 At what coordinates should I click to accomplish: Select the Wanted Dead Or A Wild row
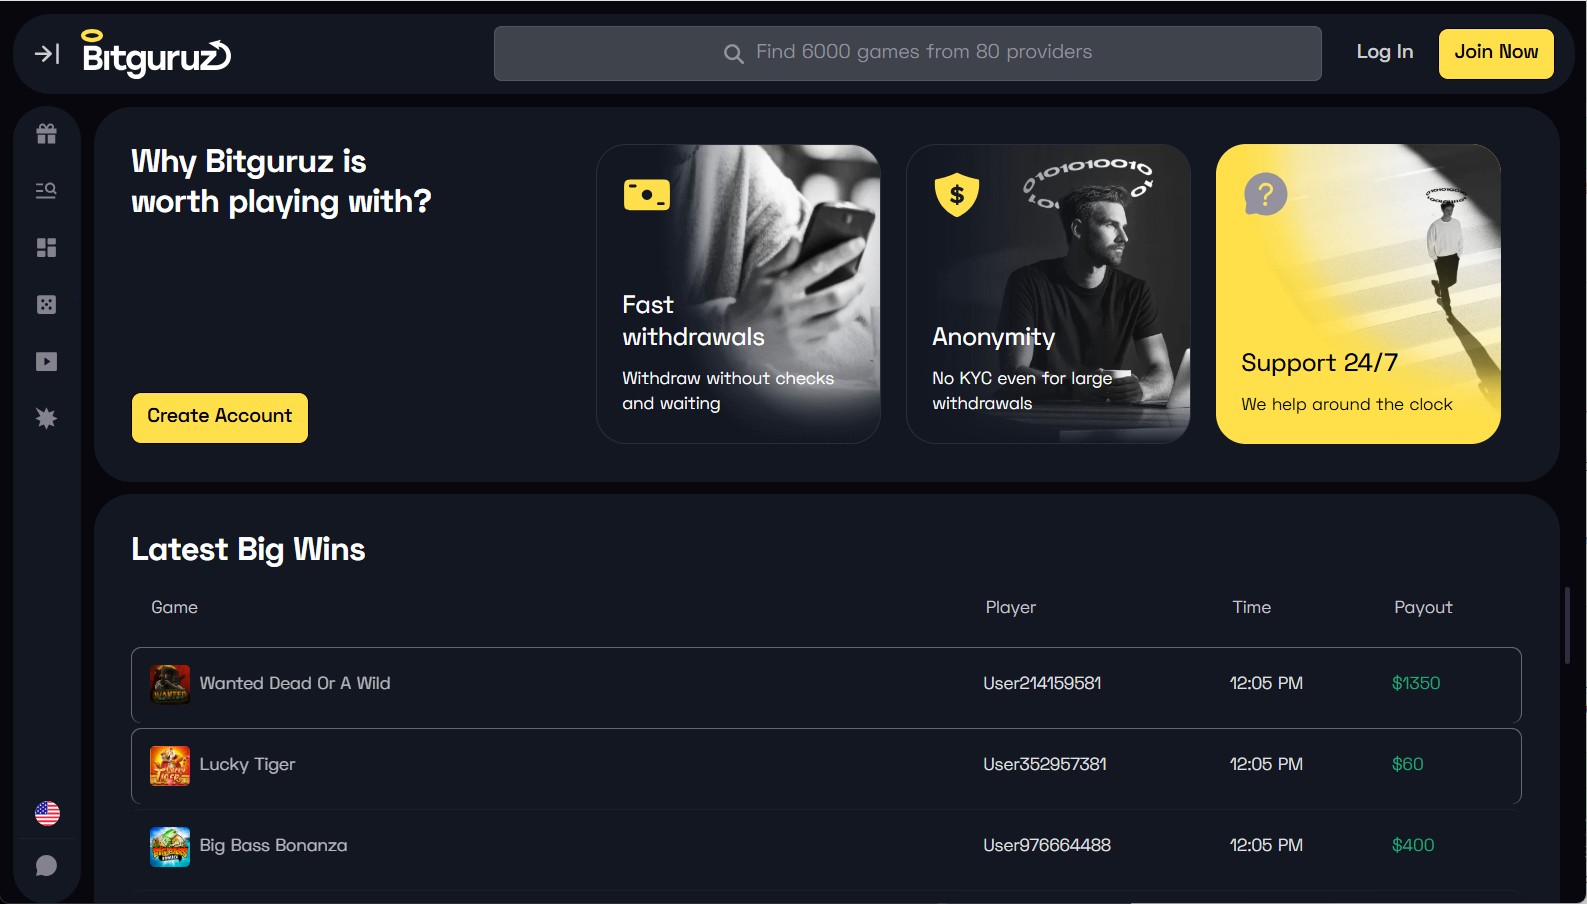coord(826,685)
